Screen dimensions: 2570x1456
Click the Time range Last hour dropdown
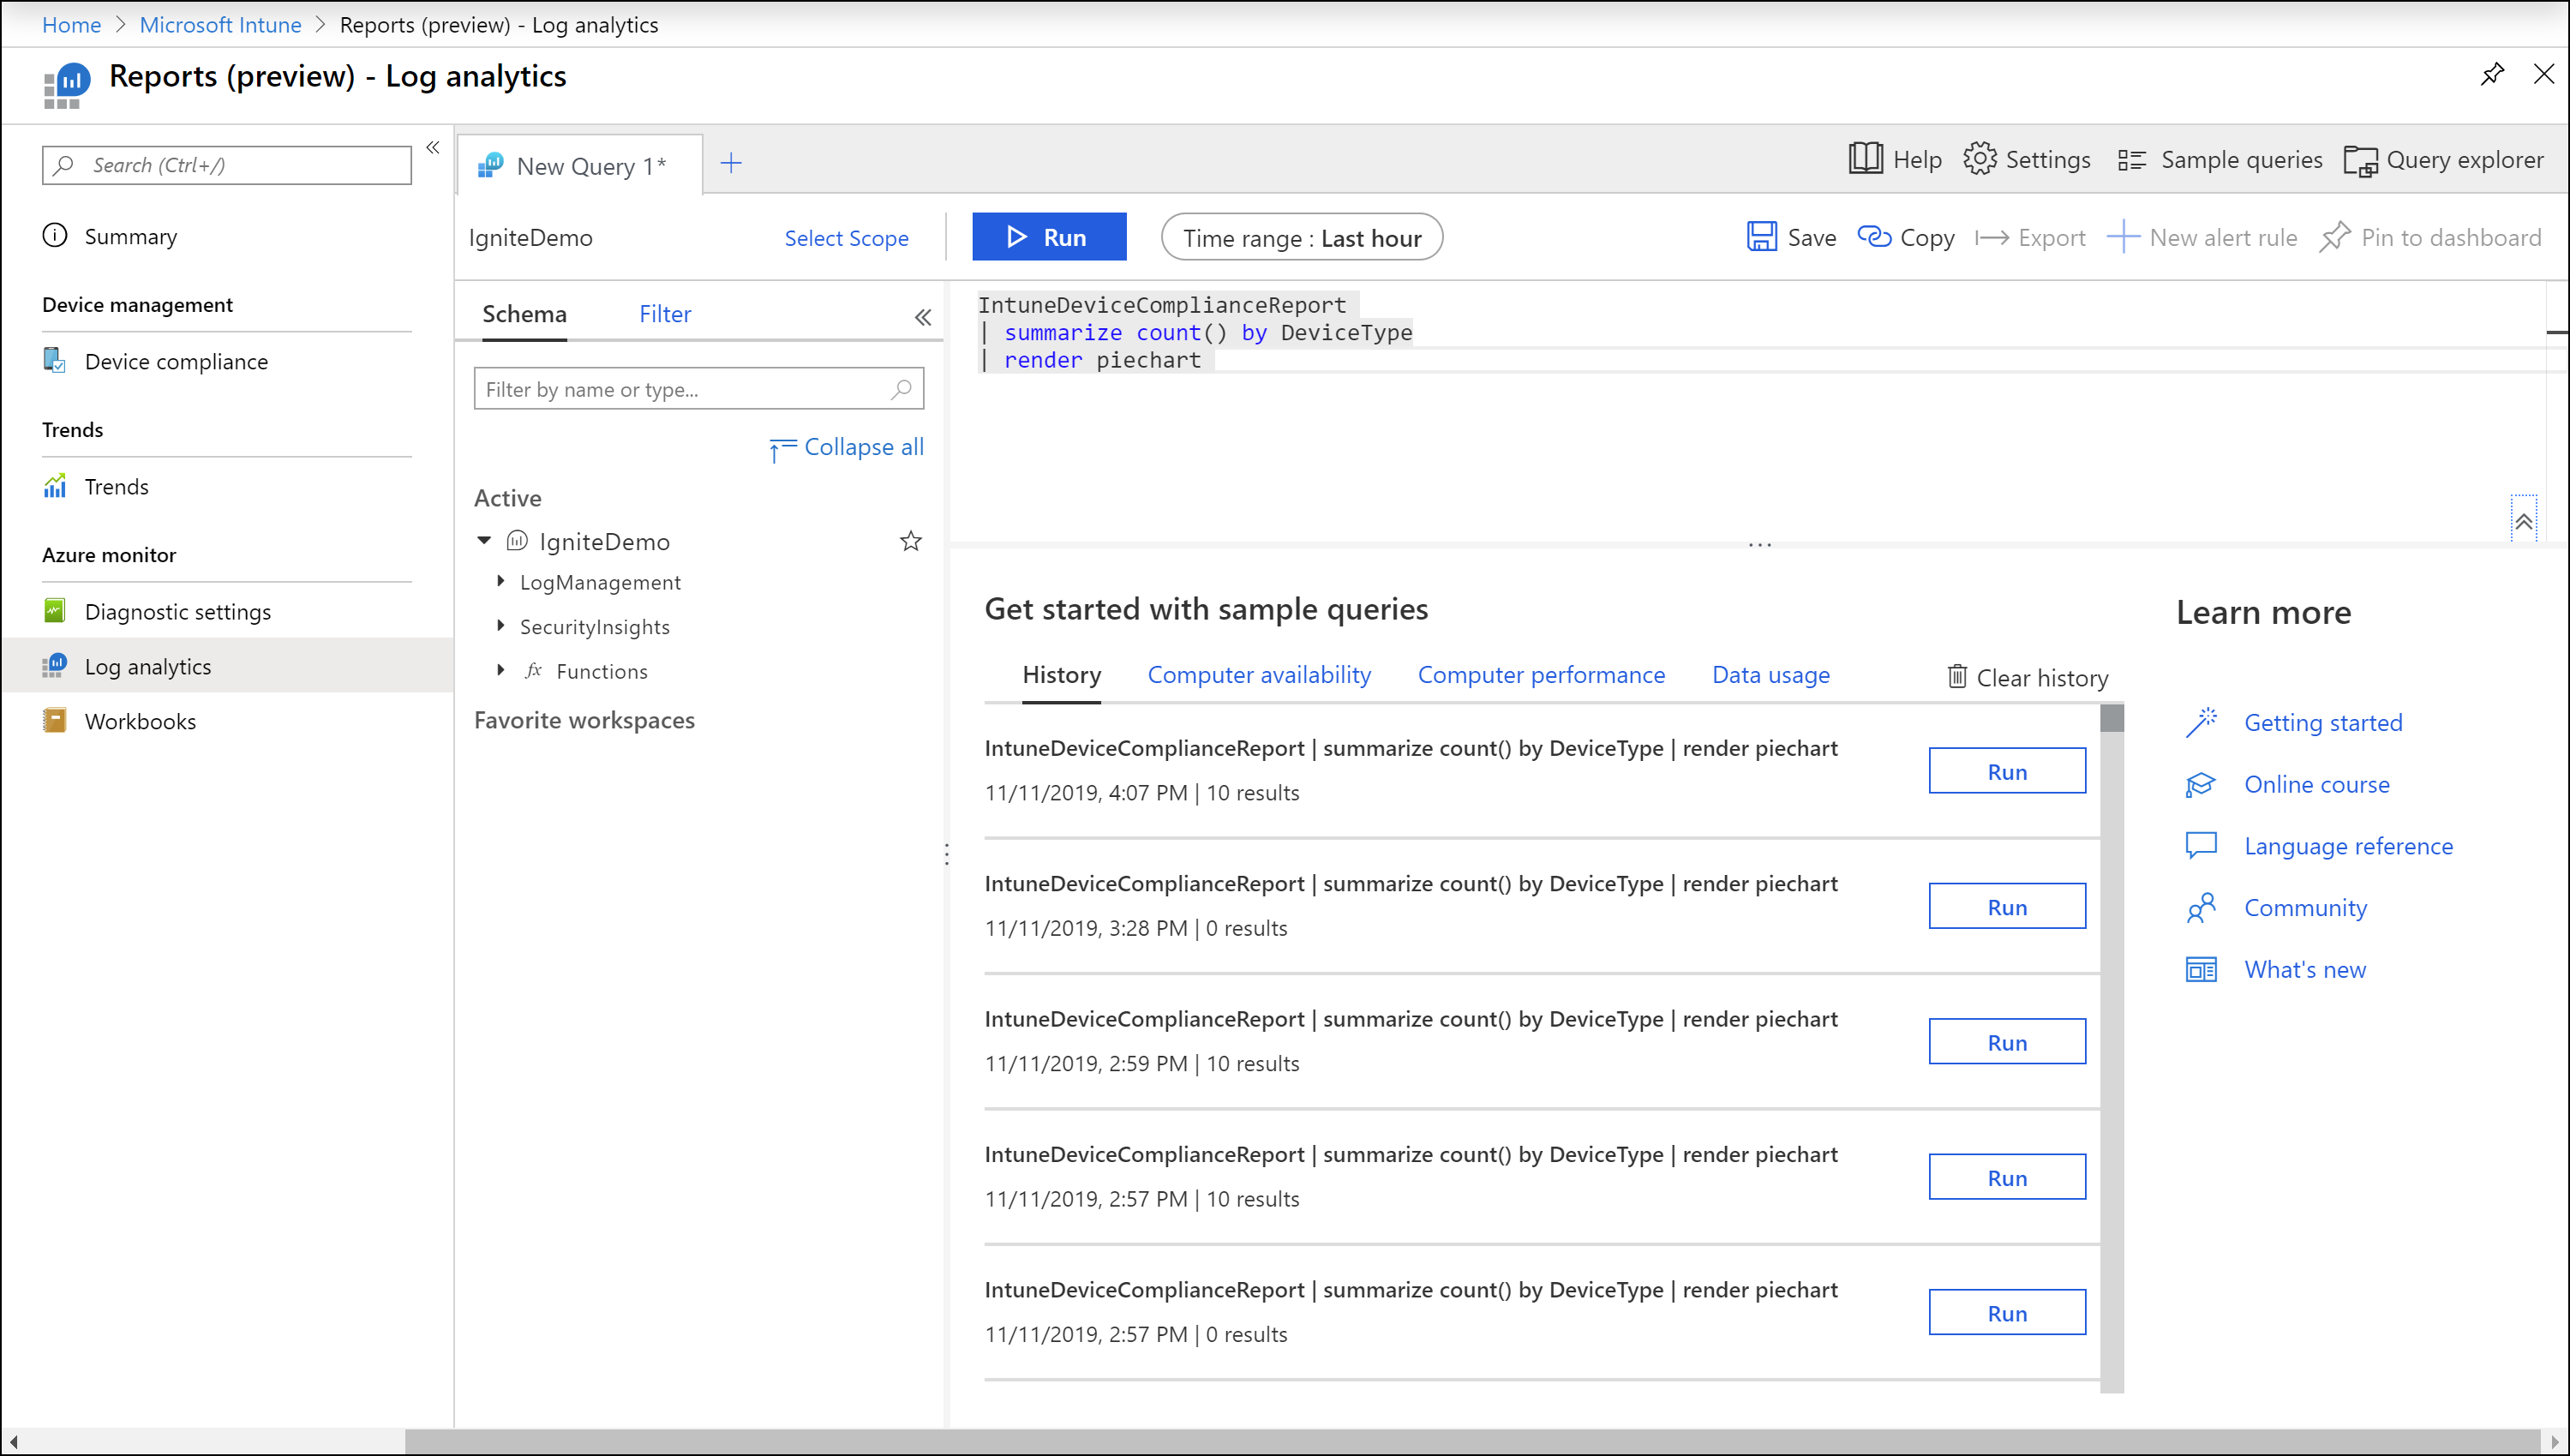tap(1301, 237)
